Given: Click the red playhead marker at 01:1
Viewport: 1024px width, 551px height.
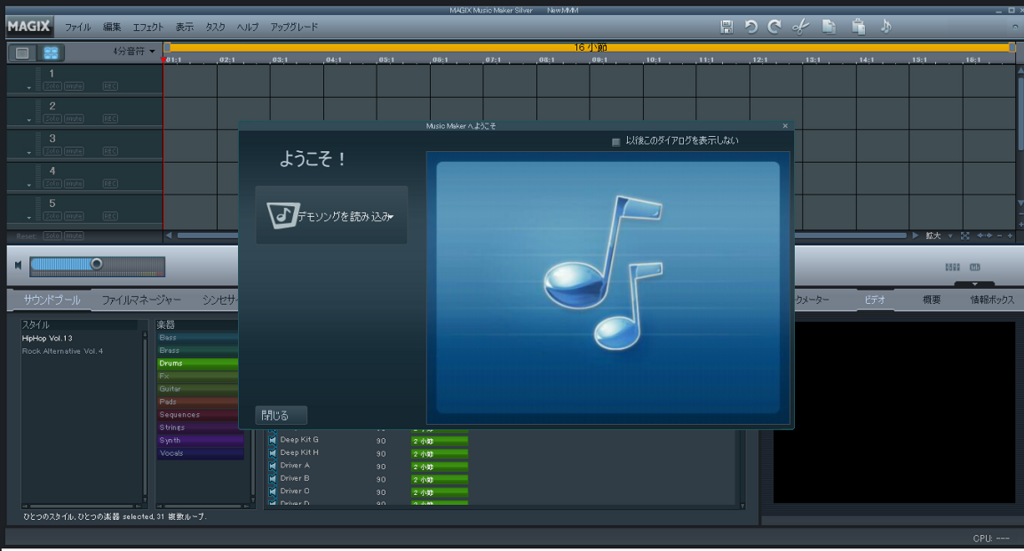Looking at the screenshot, I should coord(163,60).
